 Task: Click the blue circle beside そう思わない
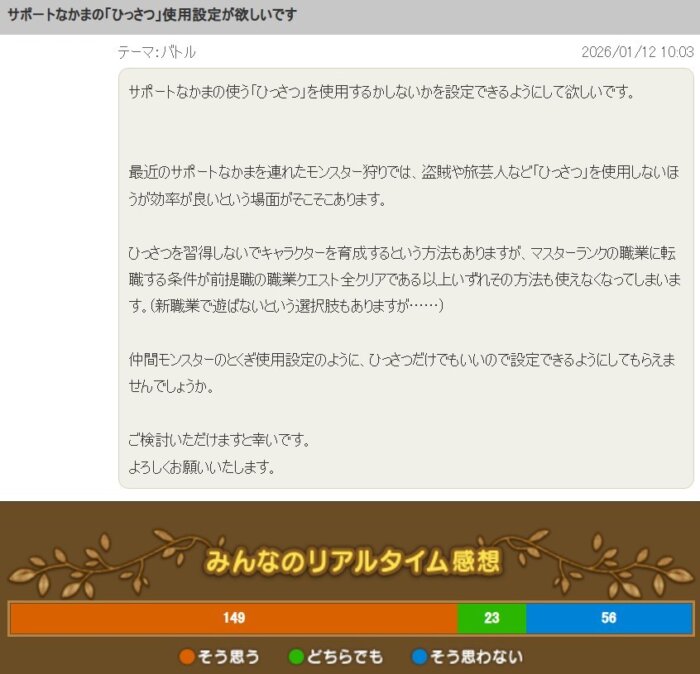point(419,657)
